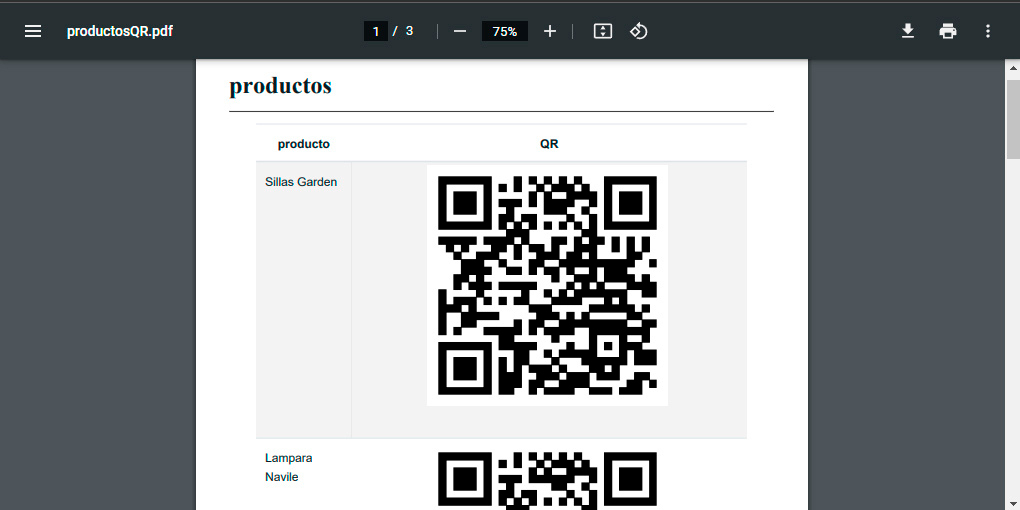The height and width of the screenshot is (510, 1020).
Task: Click the zoom in plus icon
Action: coord(550,31)
